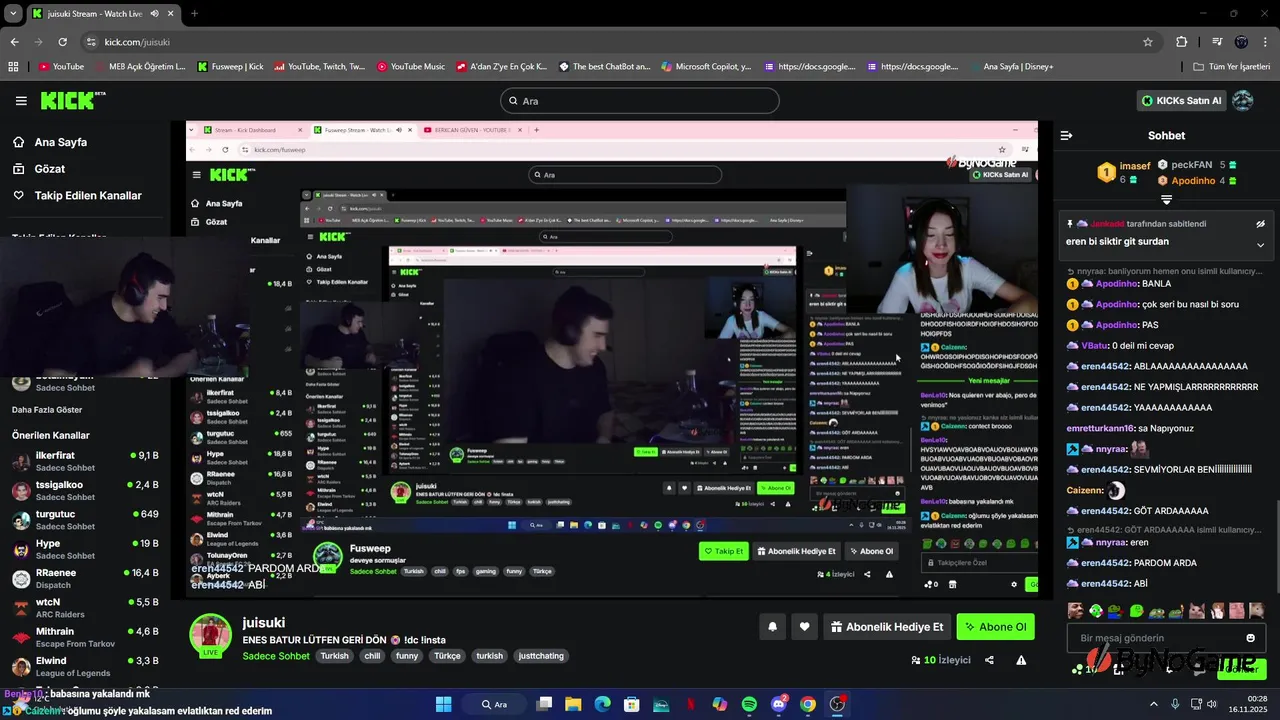Viewport: 1280px width, 720px height.
Task: Click the juisuki channel avatar
Action: (x=211, y=635)
